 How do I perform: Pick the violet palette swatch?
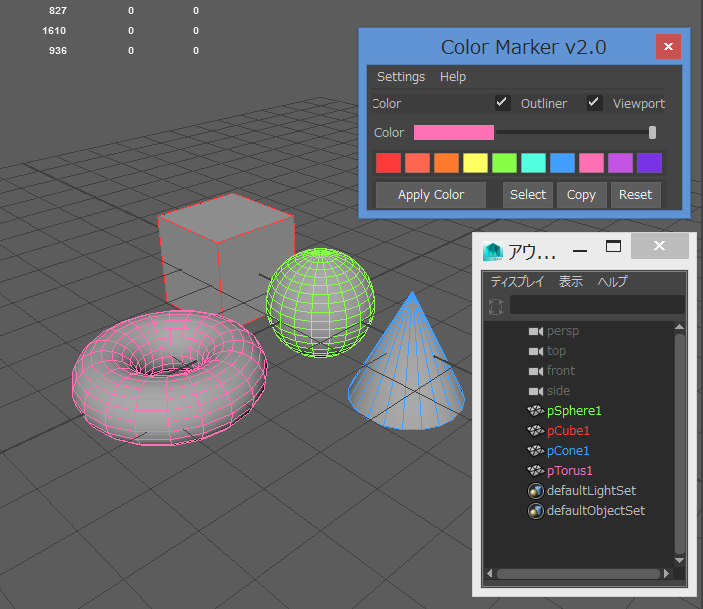pos(621,163)
